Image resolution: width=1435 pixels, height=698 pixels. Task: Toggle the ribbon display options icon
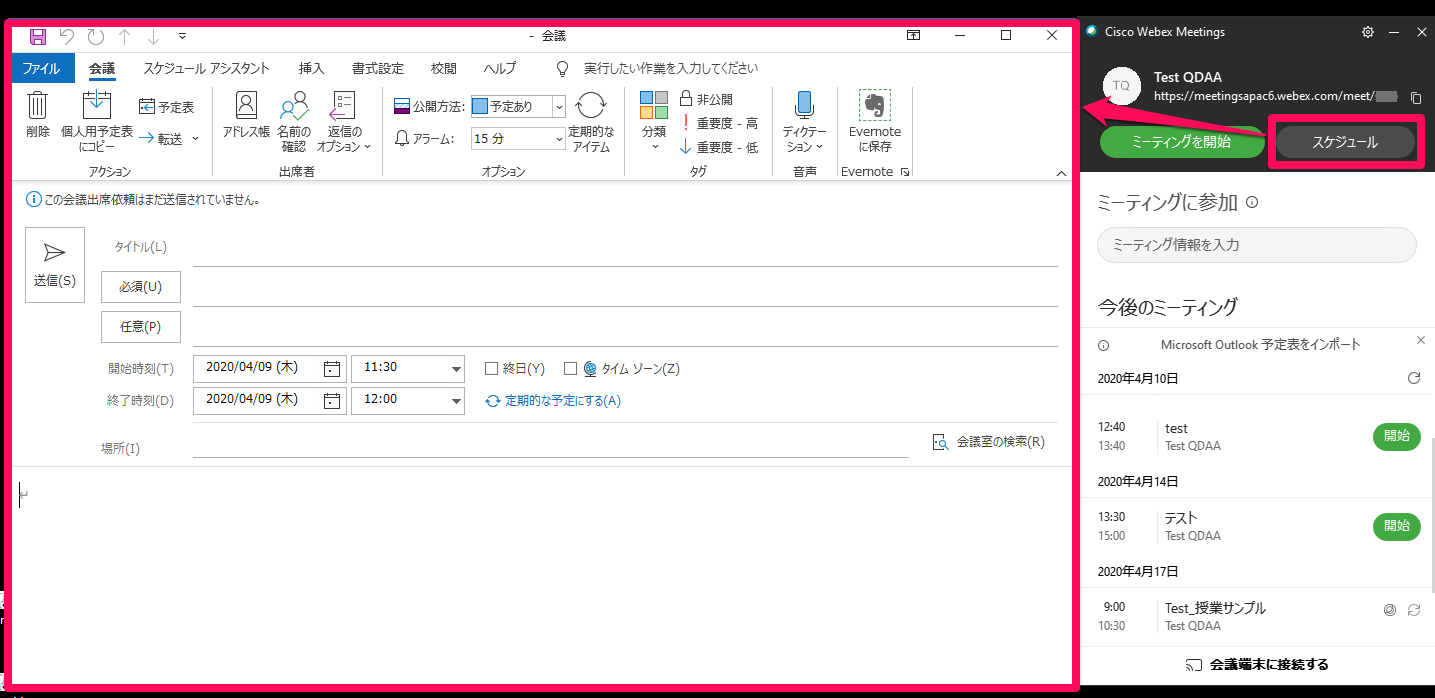click(x=913, y=35)
